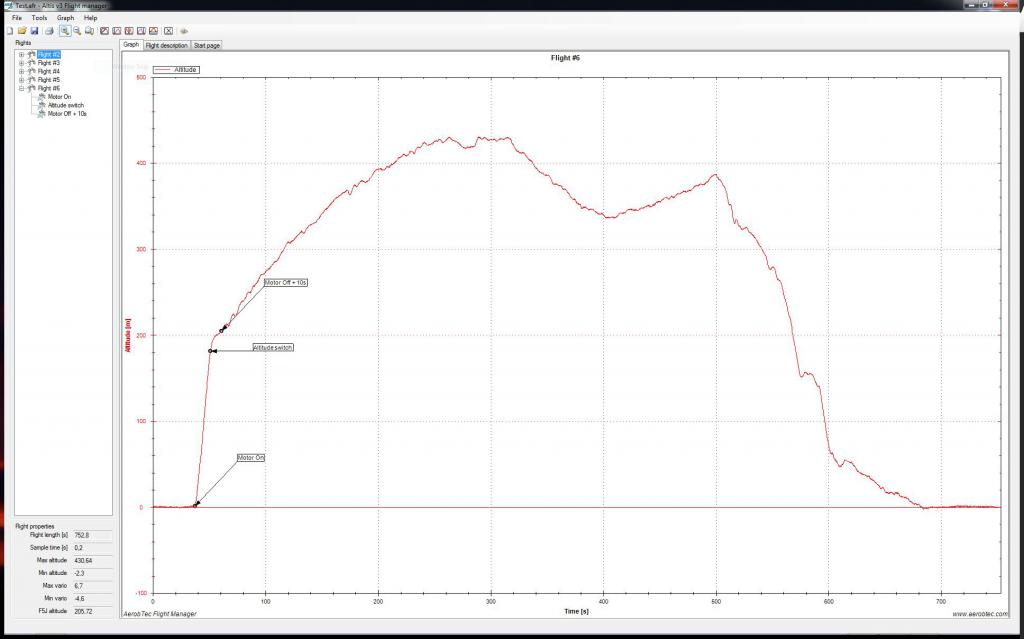Expand the Flight #2 tree node

[x=21, y=54]
